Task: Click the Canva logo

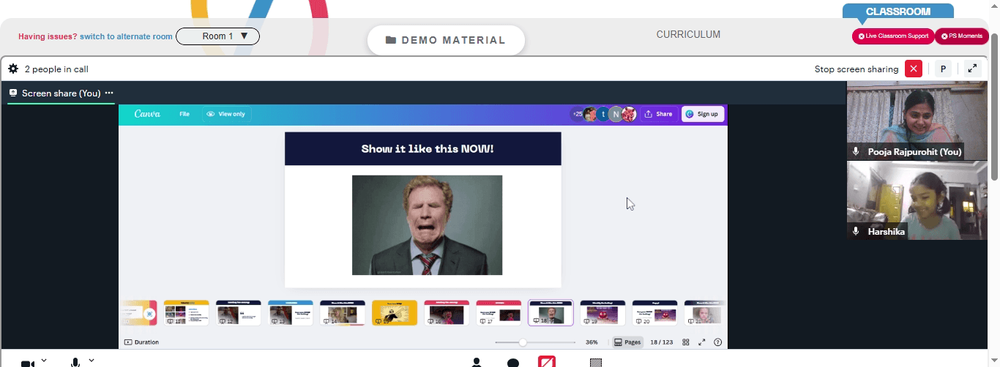Action: (147, 114)
